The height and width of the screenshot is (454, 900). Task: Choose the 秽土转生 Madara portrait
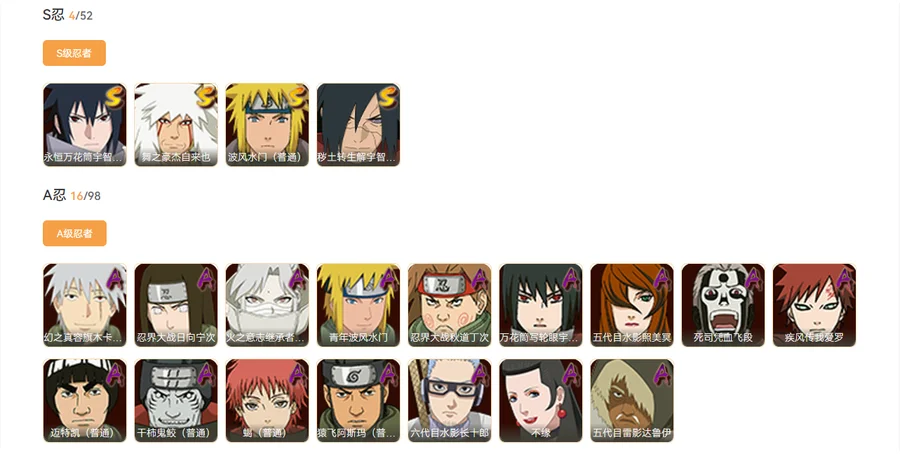[359, 125]
